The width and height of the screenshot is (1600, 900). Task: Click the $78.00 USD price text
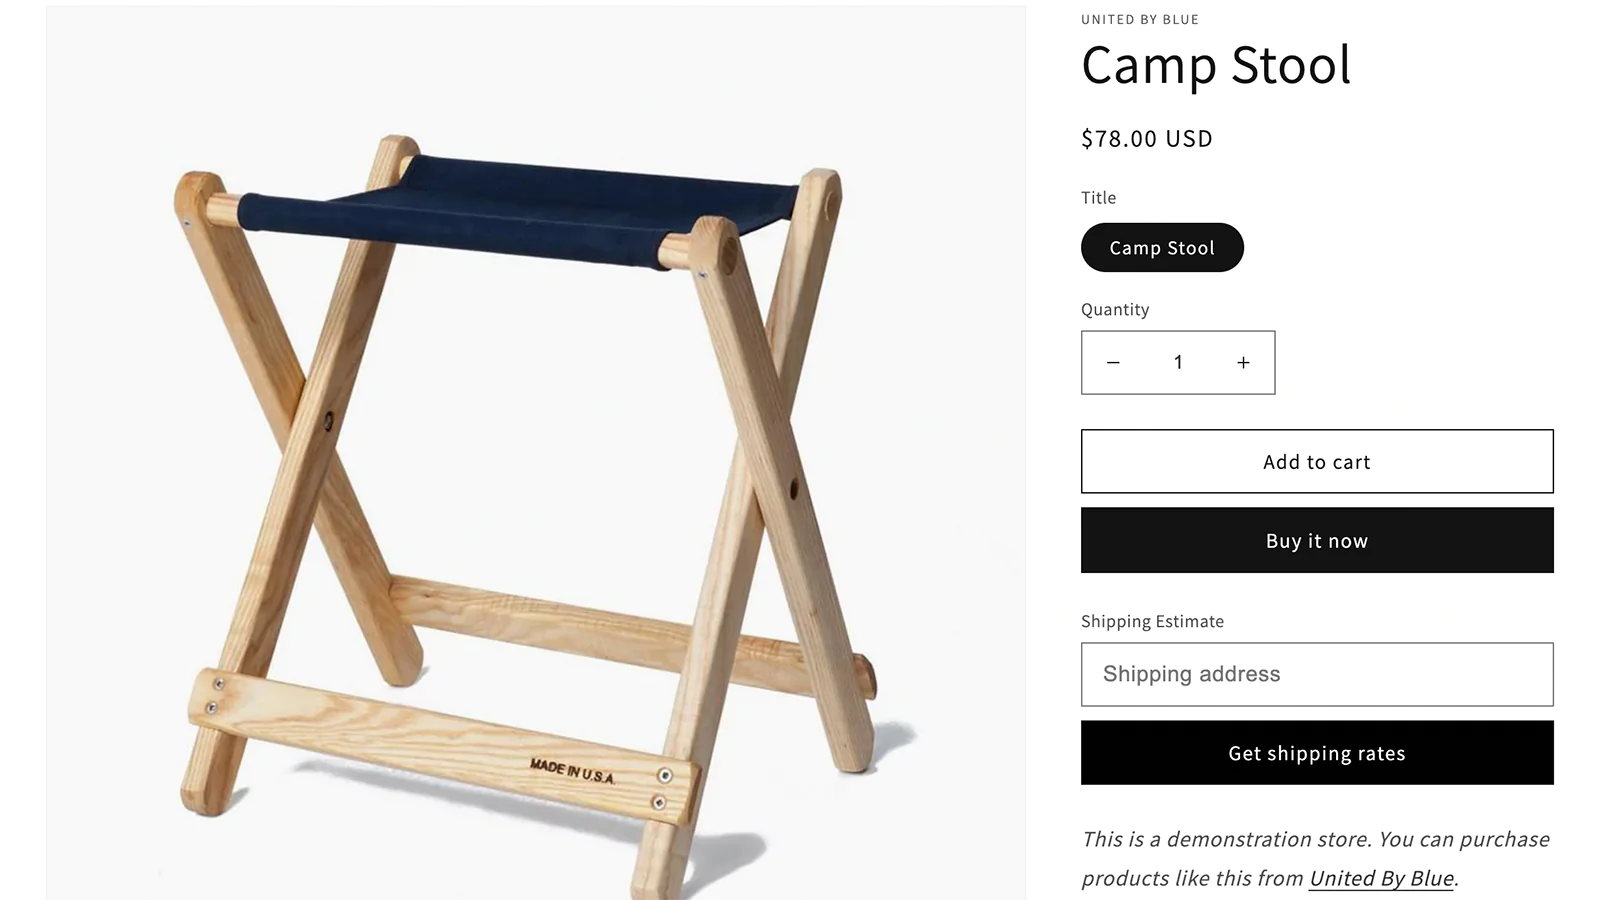coord(1147,139)
